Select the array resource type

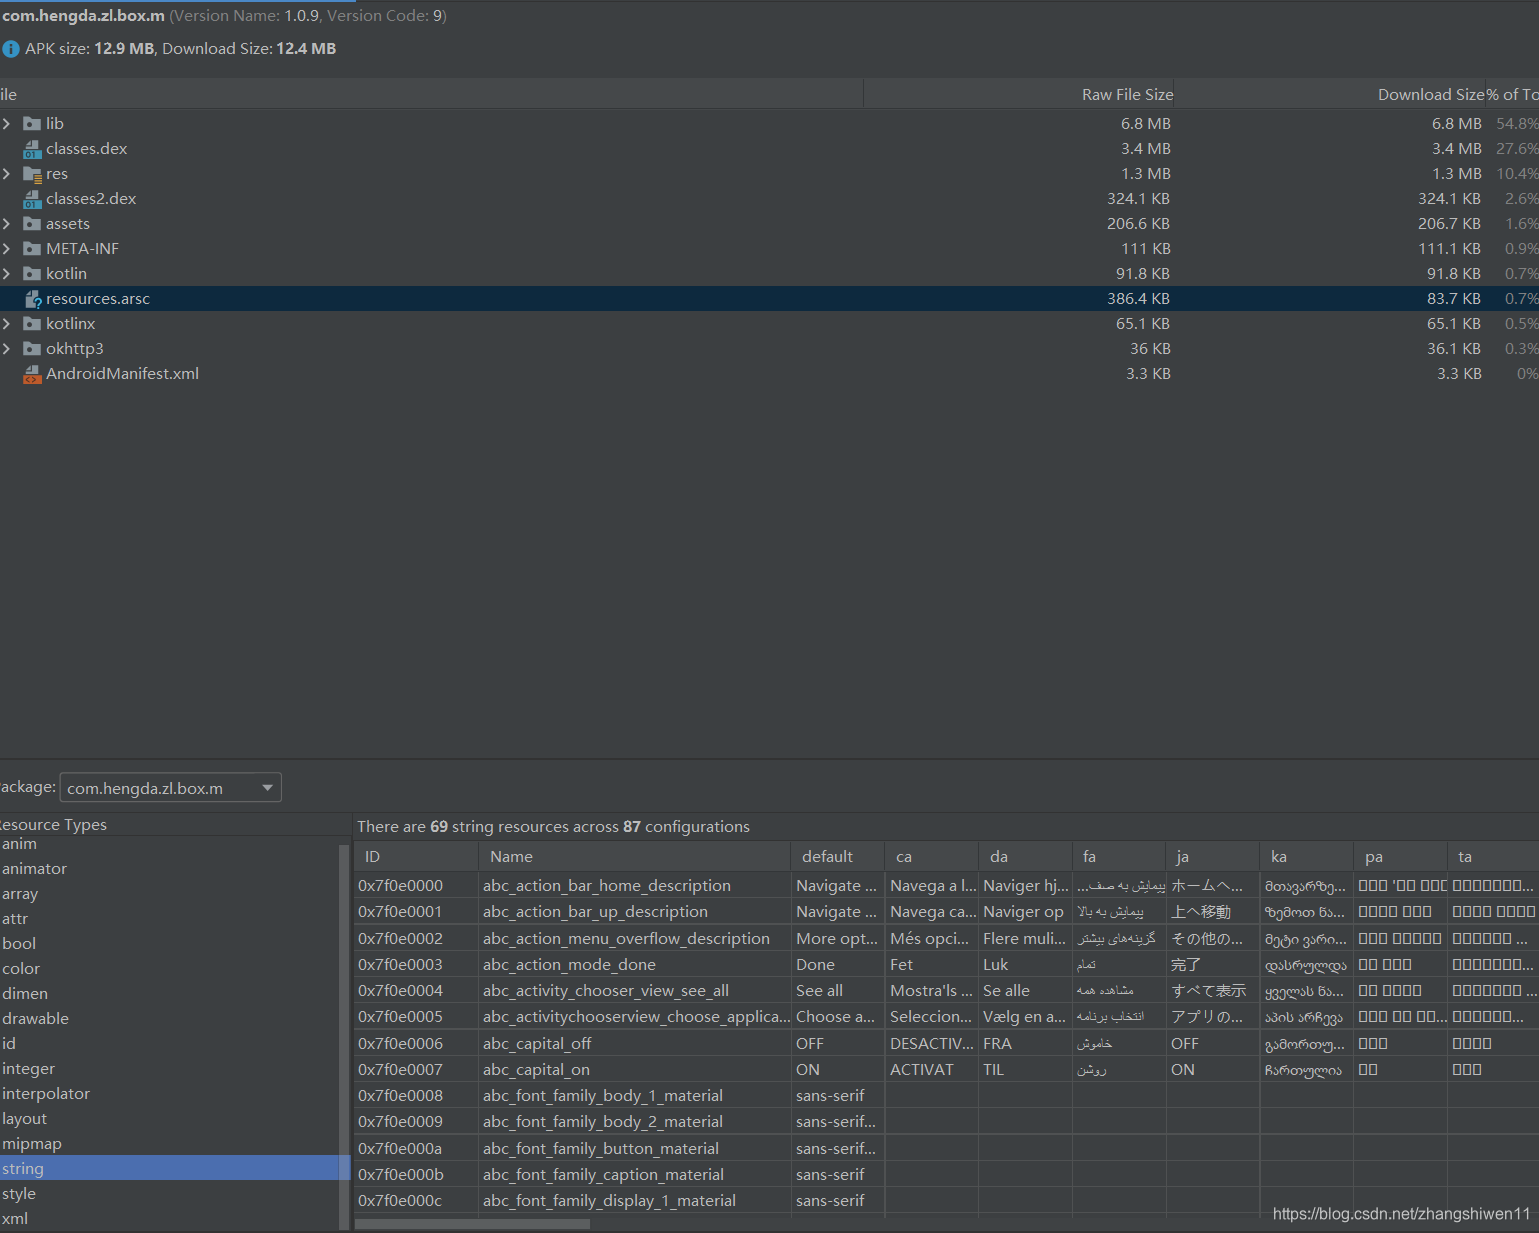click(170, 894)
